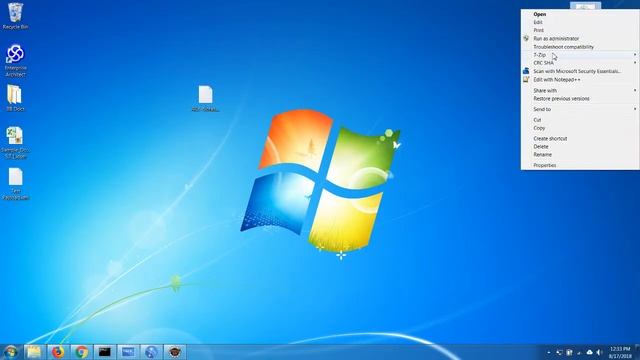Show hidden system tray icons arrow
This screenshot has height=360, width=640.
click(x=549, y=352)
